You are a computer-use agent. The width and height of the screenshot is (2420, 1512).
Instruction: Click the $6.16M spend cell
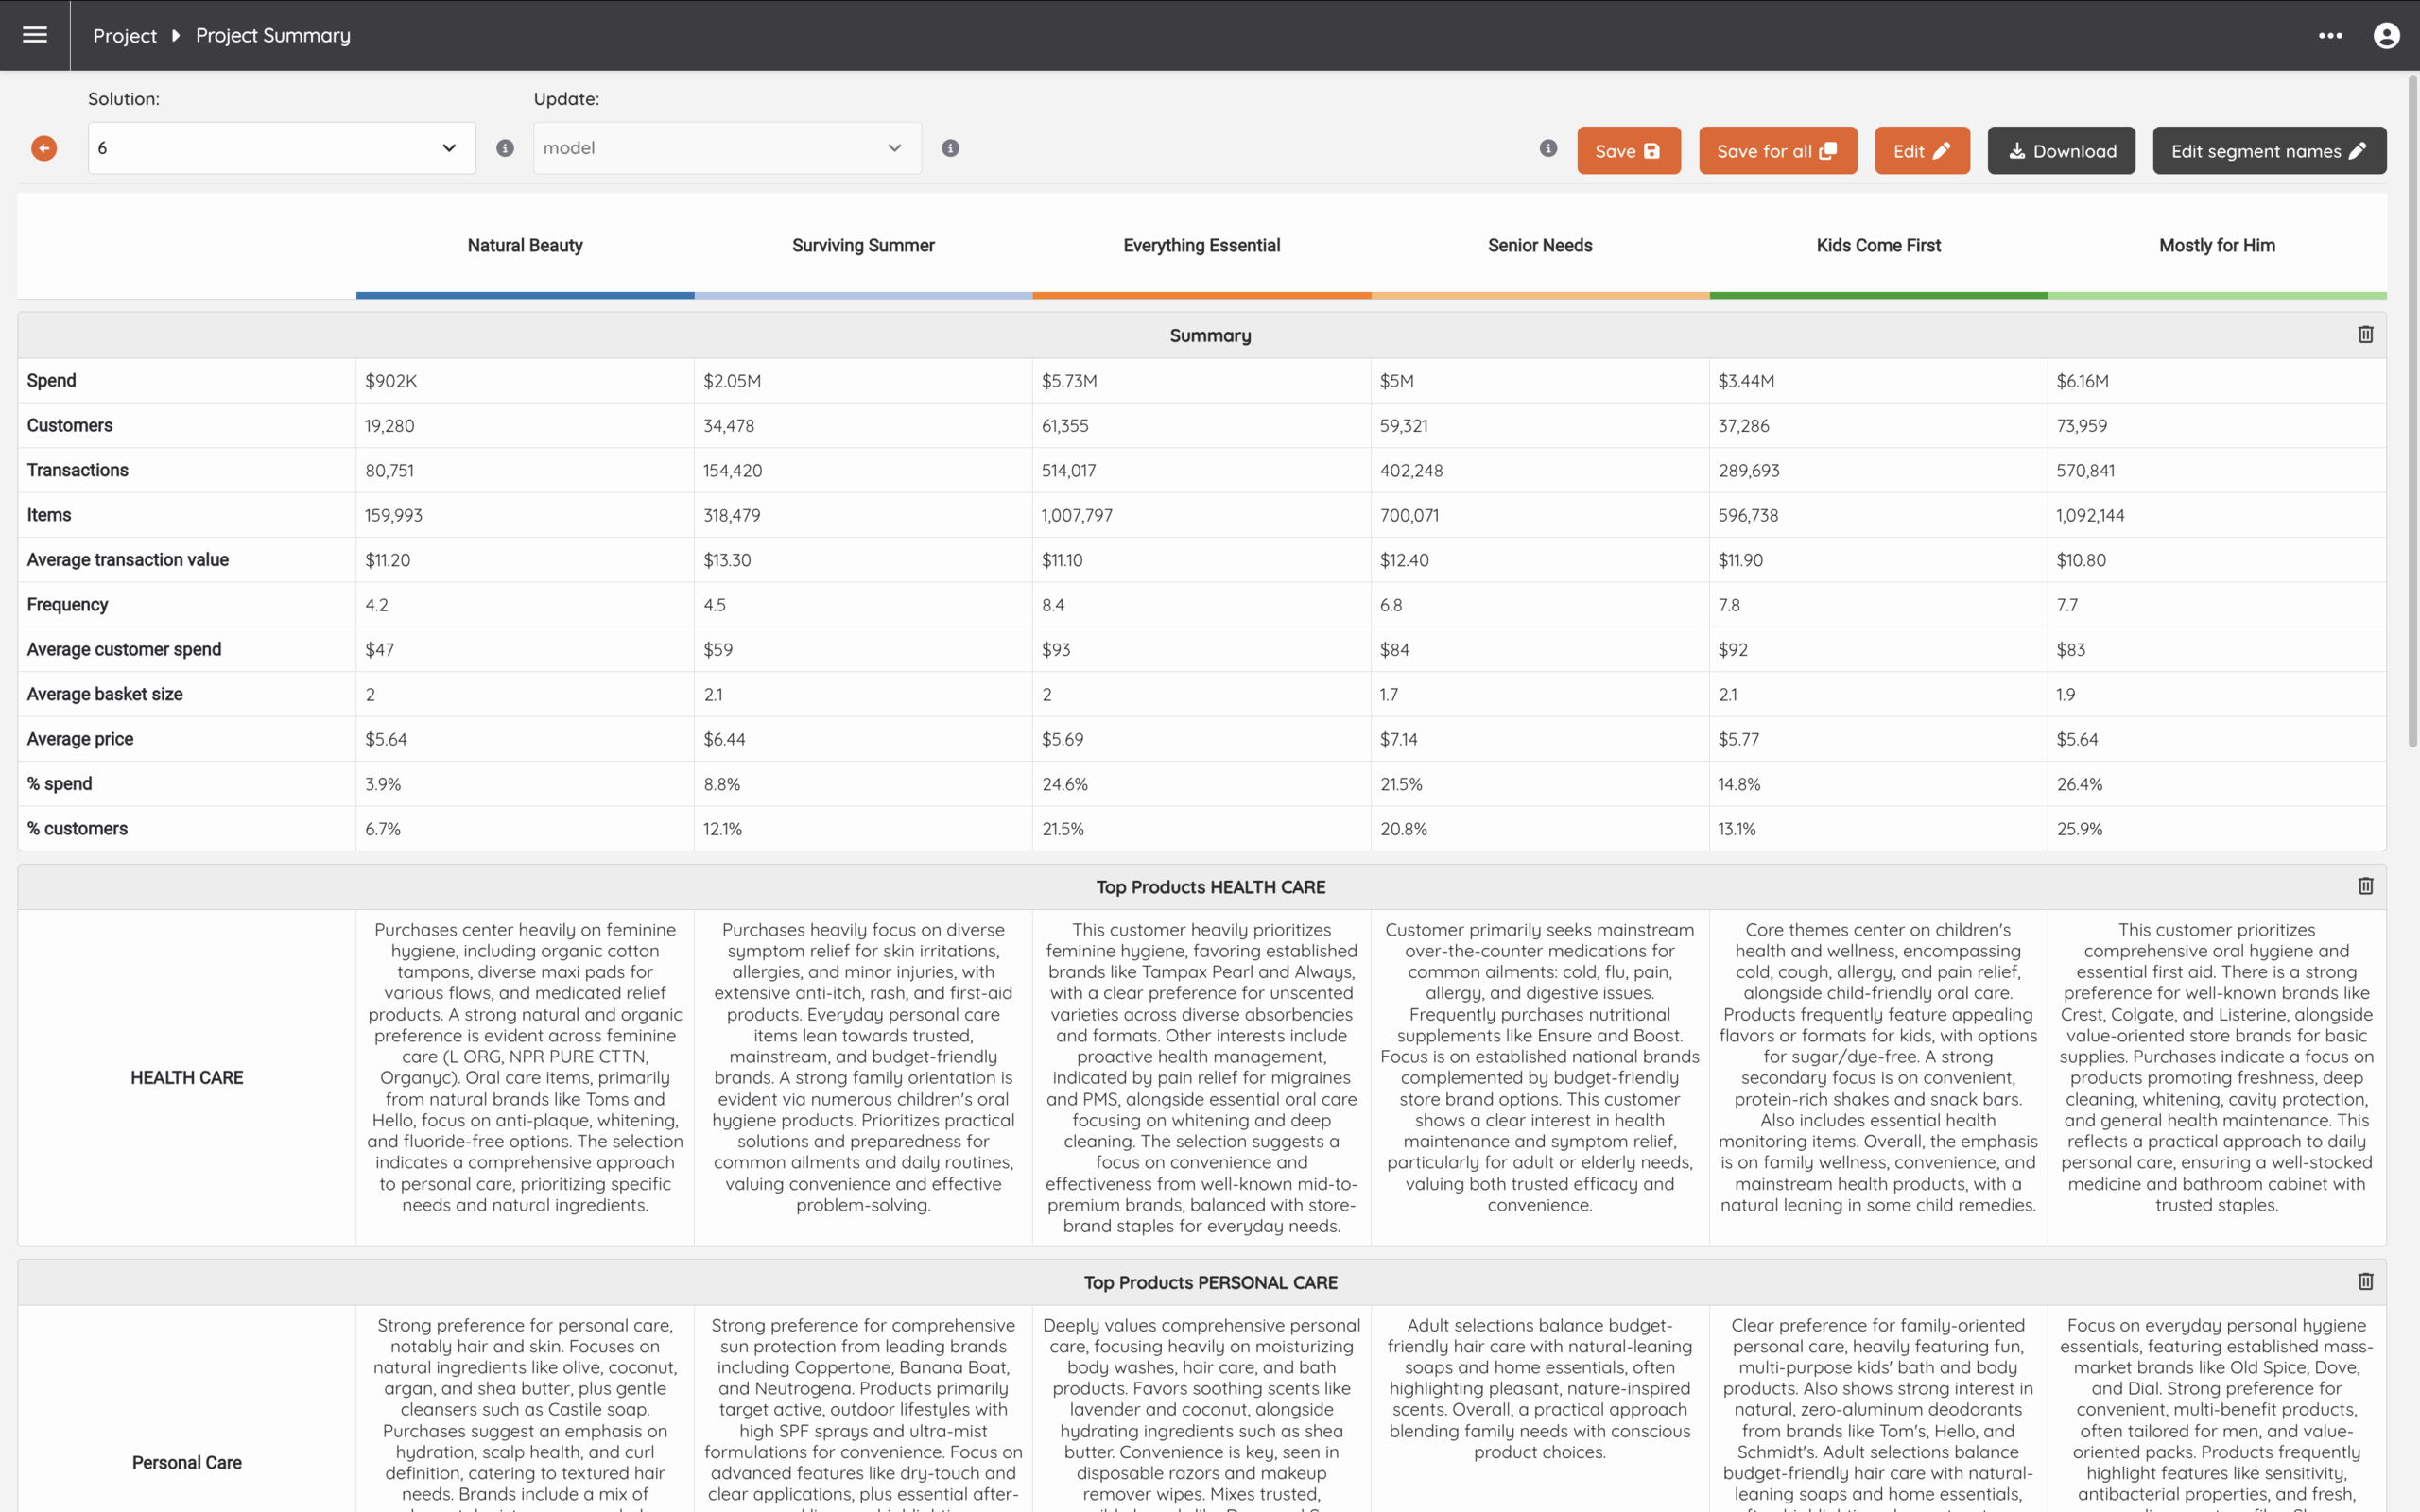click(2217, 380)
